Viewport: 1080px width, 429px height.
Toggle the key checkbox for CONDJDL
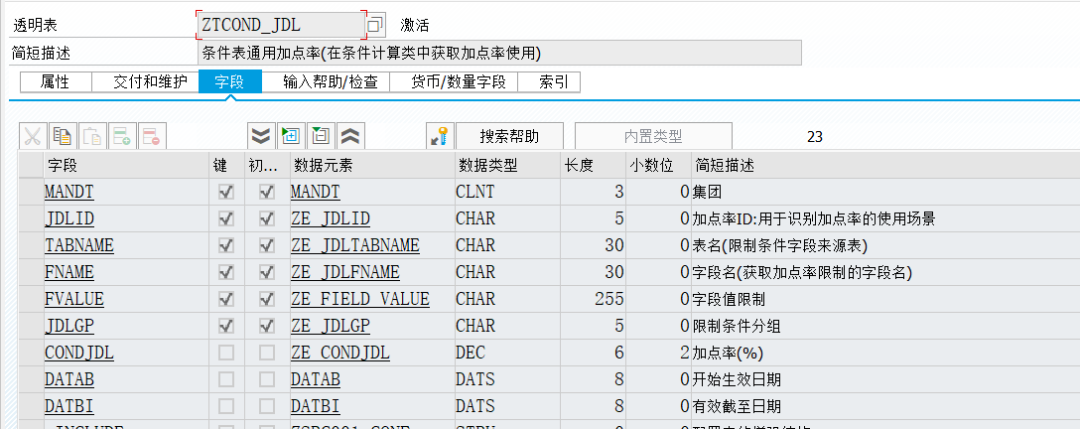click(x=225, y=353)
